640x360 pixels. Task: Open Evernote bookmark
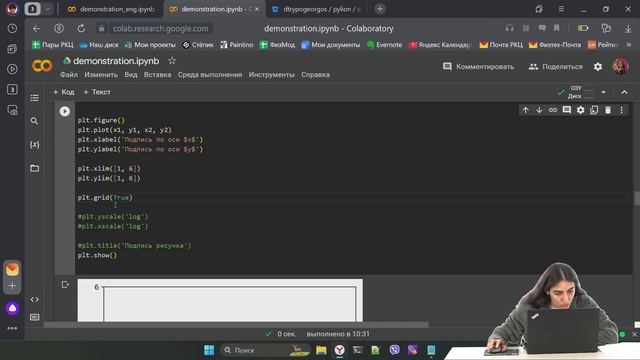pyautogui.click(x=384, y=44)
